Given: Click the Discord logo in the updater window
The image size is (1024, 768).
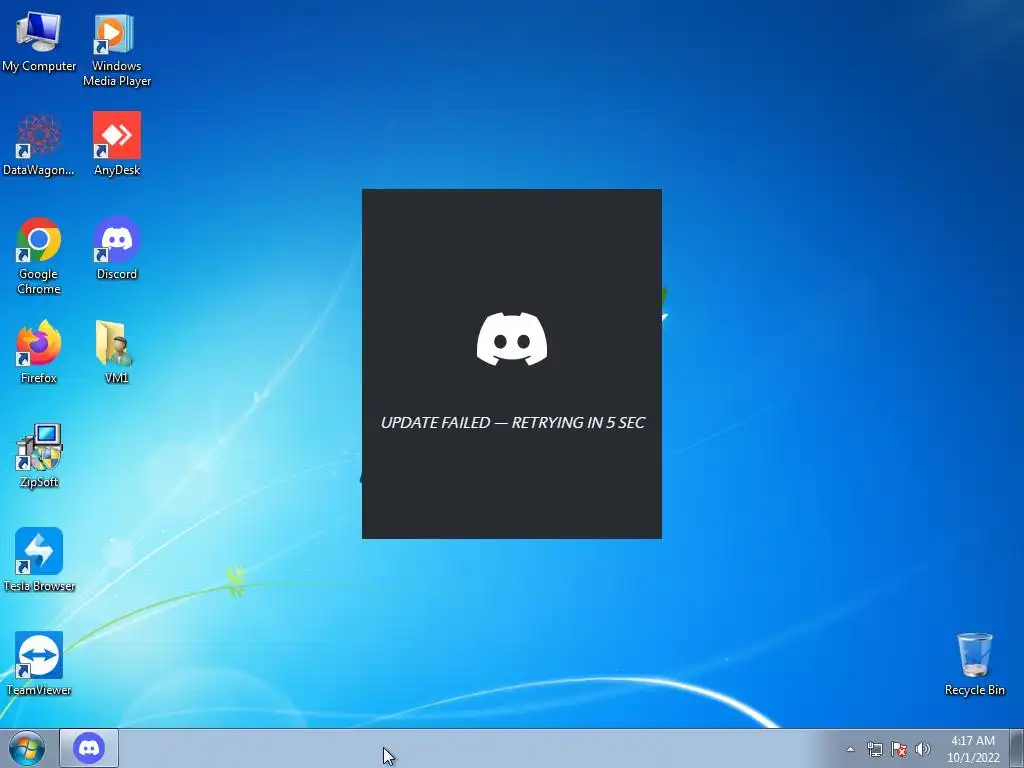Looking at the screenshot, I should click(x=512, y=339).
